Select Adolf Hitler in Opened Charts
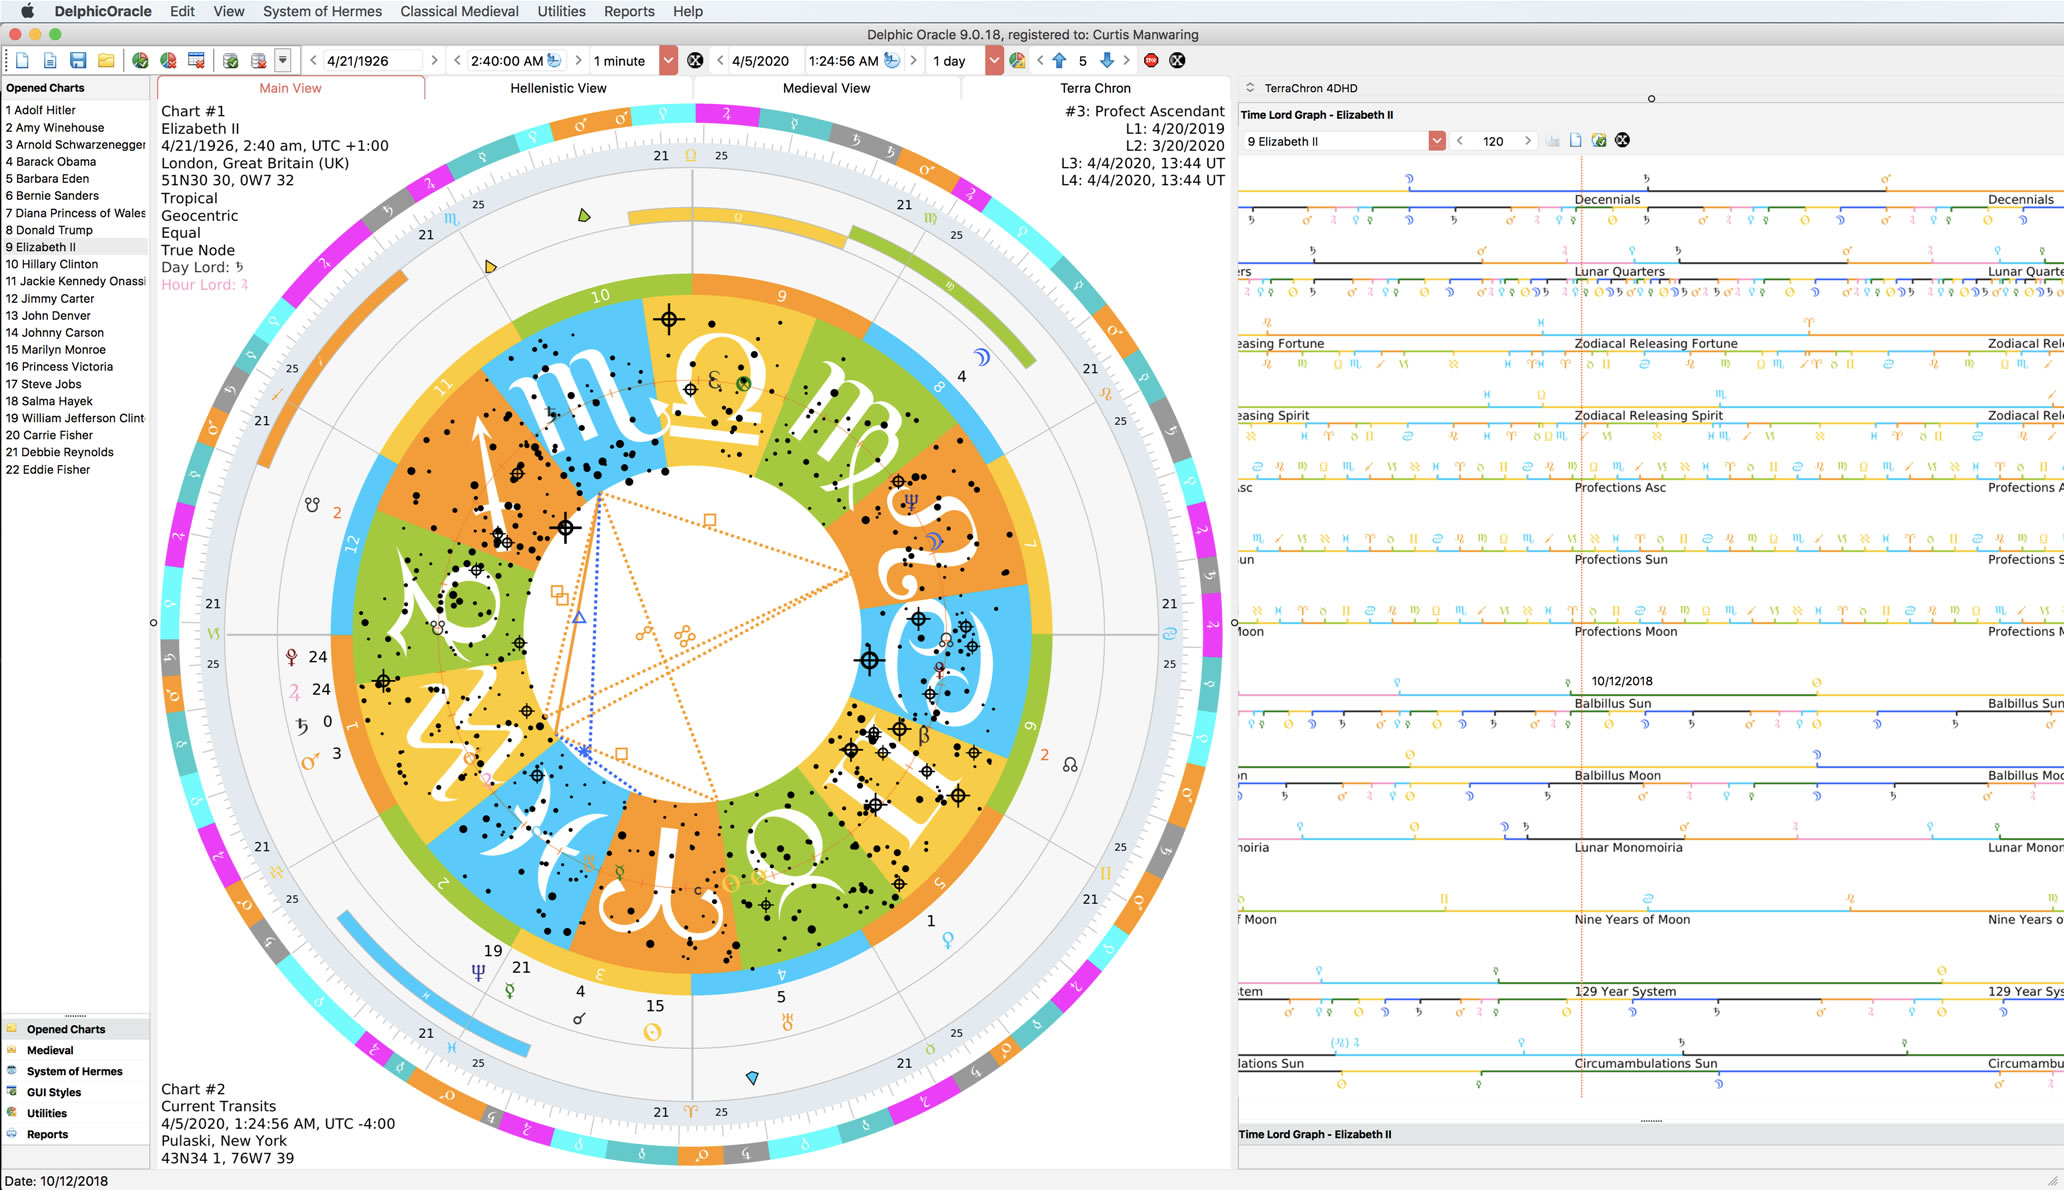This screenshot has width=2064, height=1190. coord(75,110)
